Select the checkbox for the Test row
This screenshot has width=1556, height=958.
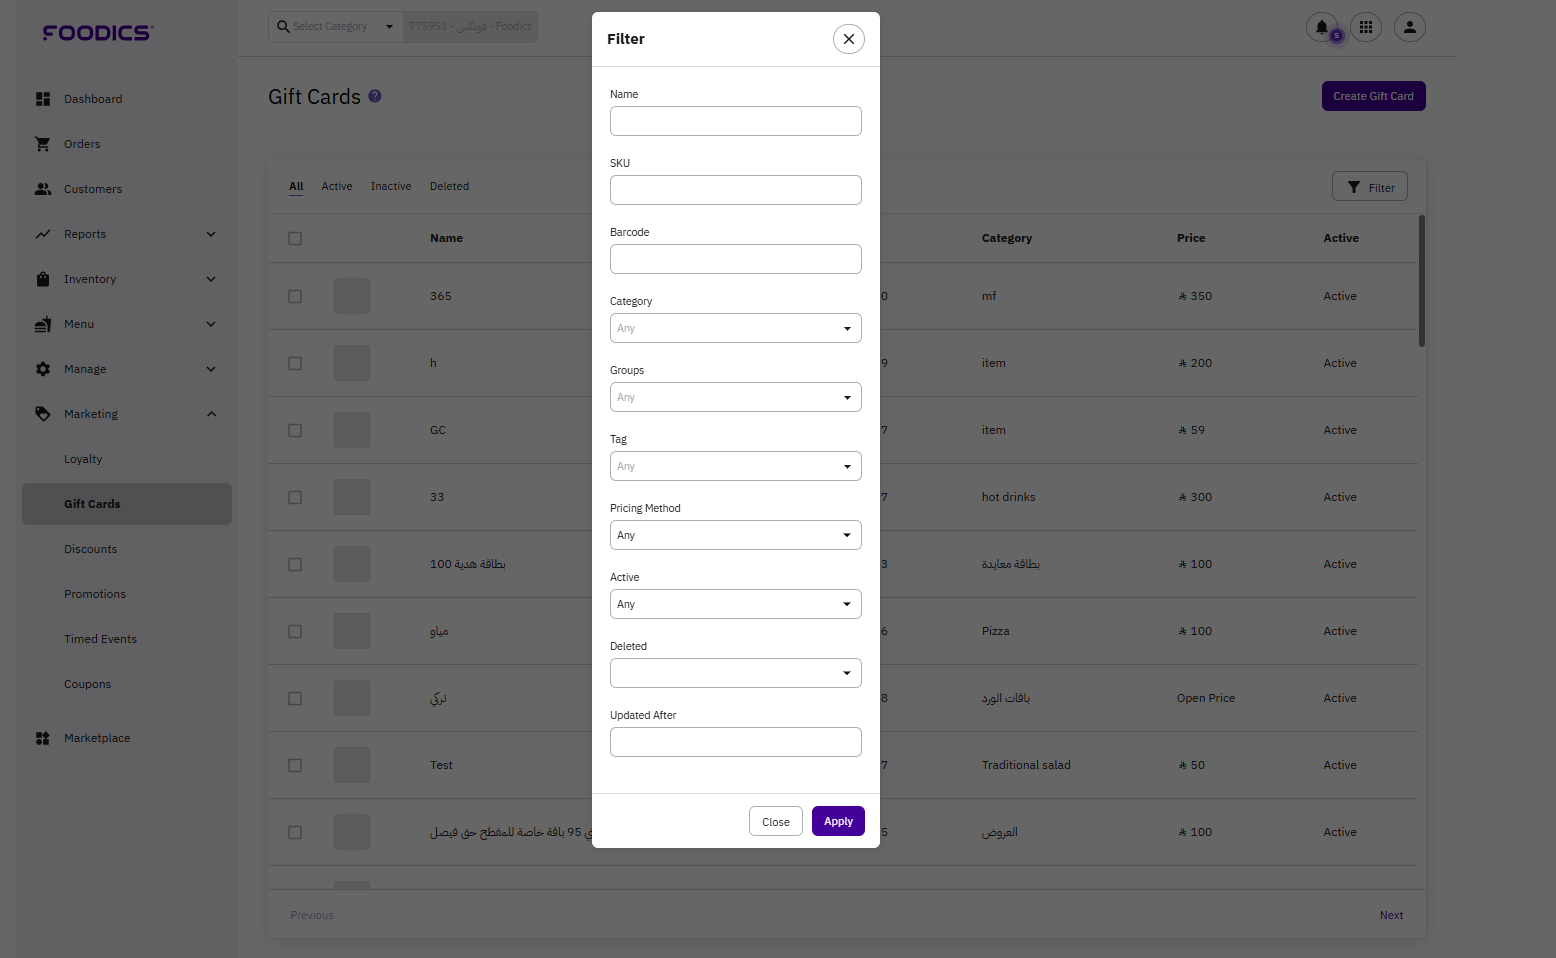(x=295, y=765)
